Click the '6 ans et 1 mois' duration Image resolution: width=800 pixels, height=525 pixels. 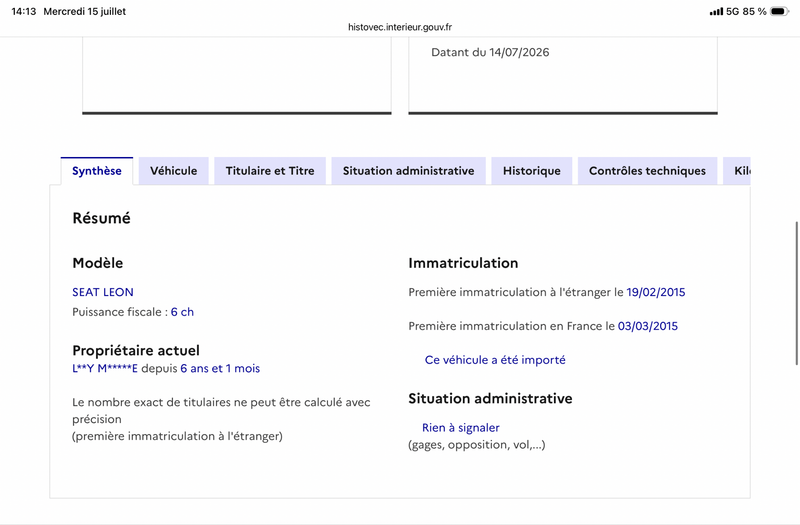coord(220,368)
